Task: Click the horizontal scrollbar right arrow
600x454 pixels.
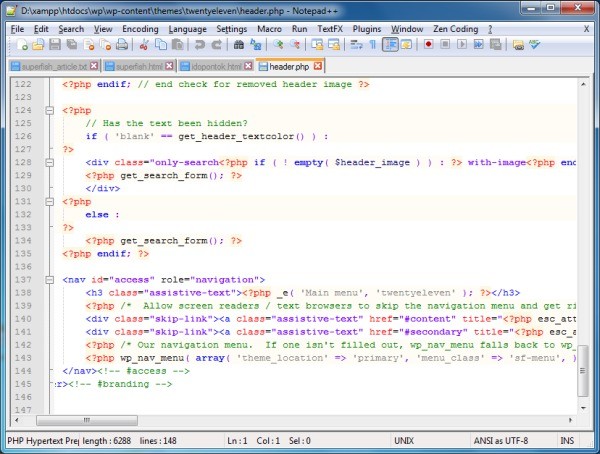Action: point(571,420)
